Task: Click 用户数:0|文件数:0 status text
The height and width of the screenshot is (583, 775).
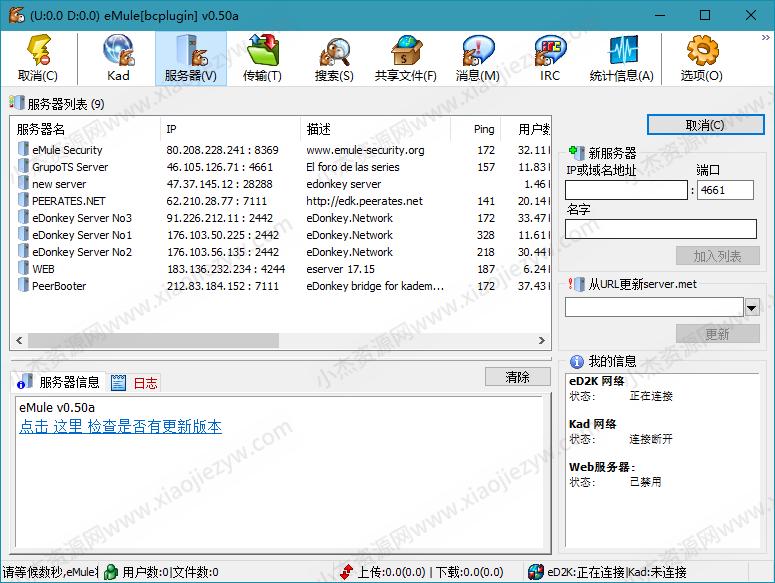Action: pyautogui.click(x=171, y=572)
